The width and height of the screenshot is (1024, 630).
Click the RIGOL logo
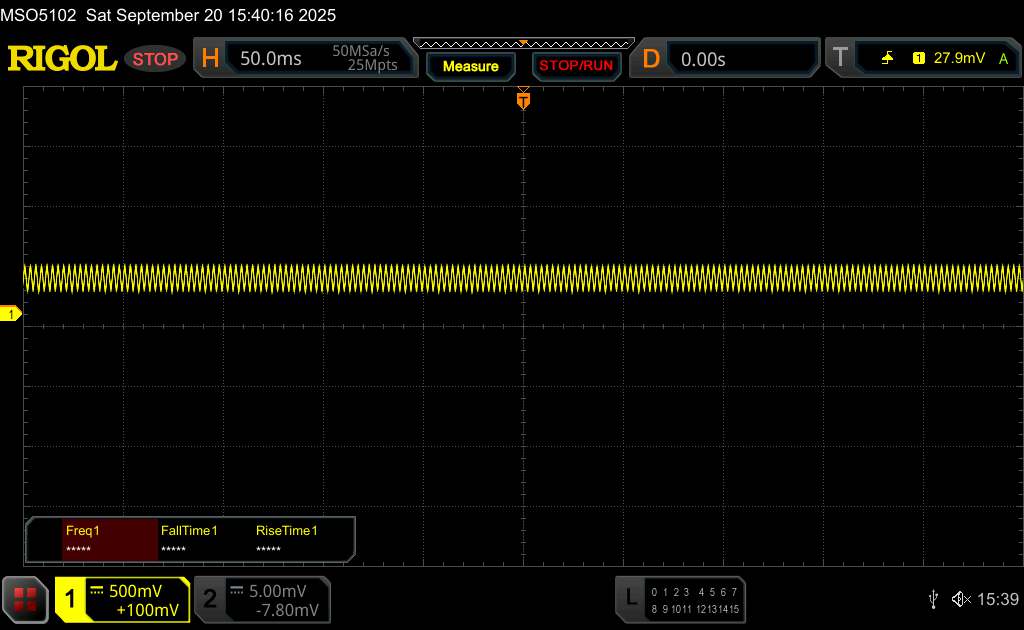[x=62, y=59]
